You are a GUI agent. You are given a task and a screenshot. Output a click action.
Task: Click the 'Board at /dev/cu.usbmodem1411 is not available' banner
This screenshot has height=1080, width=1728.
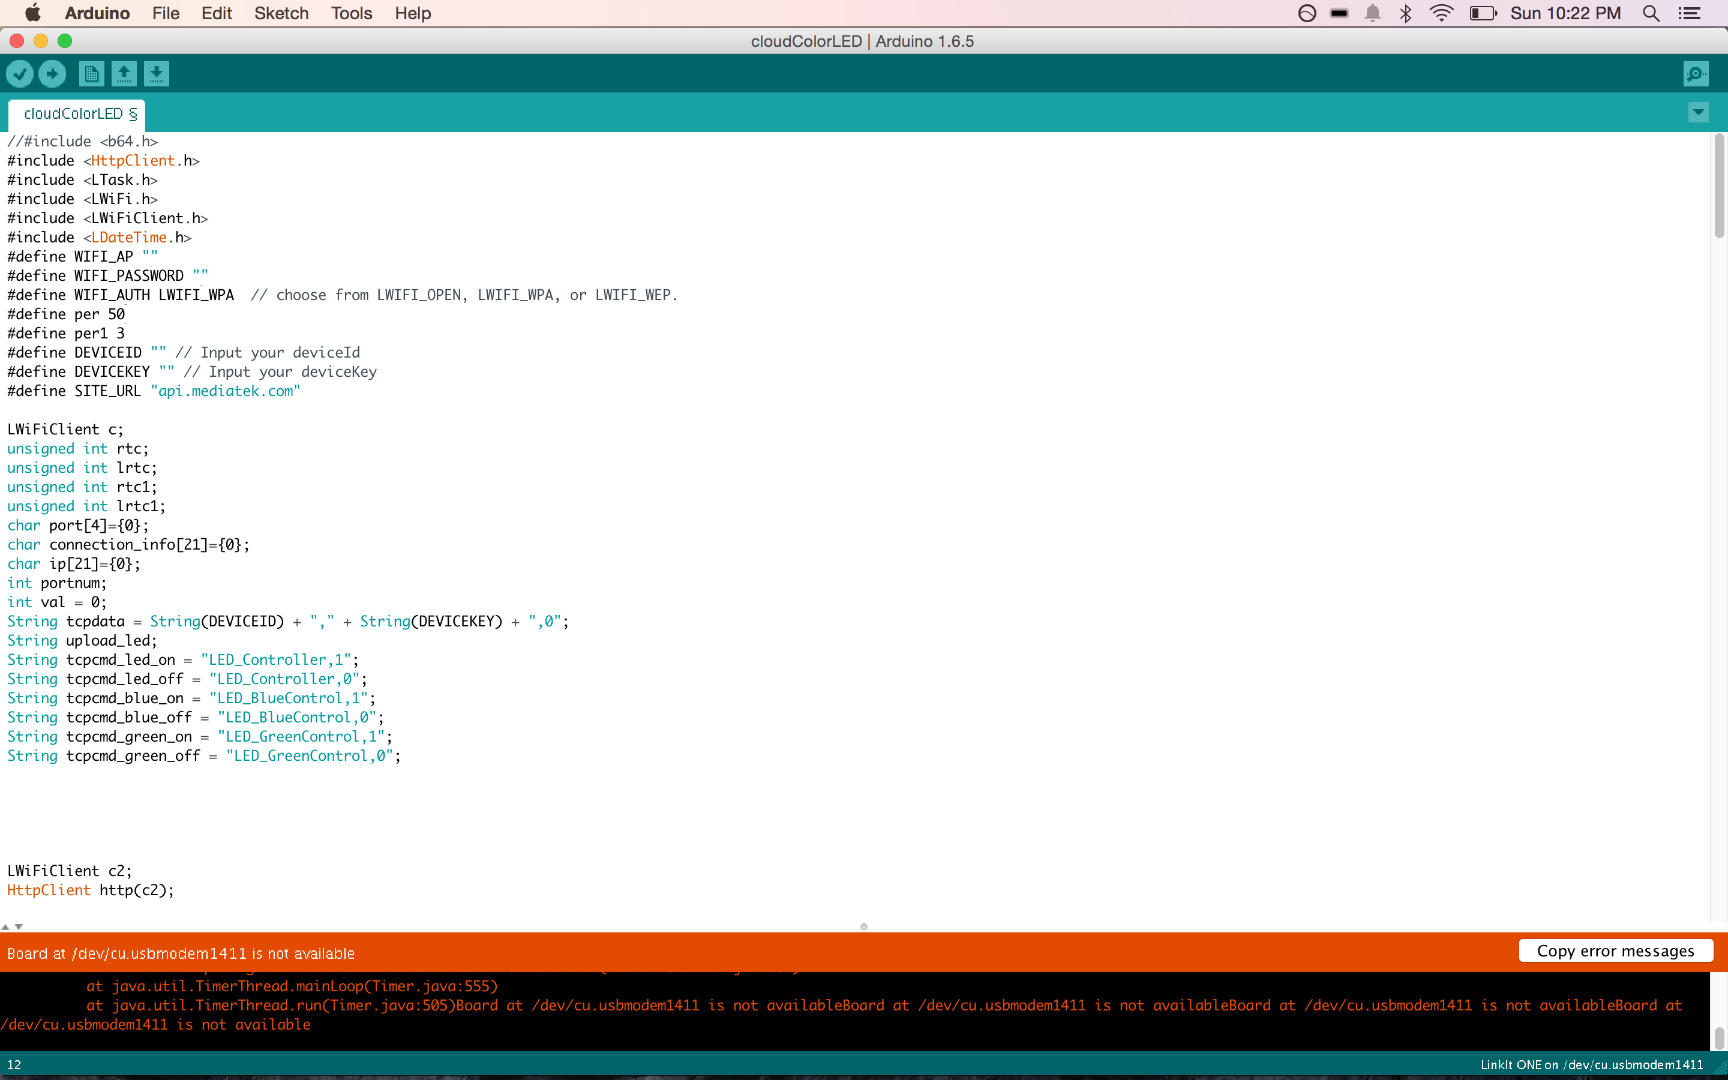click(181, 953)
